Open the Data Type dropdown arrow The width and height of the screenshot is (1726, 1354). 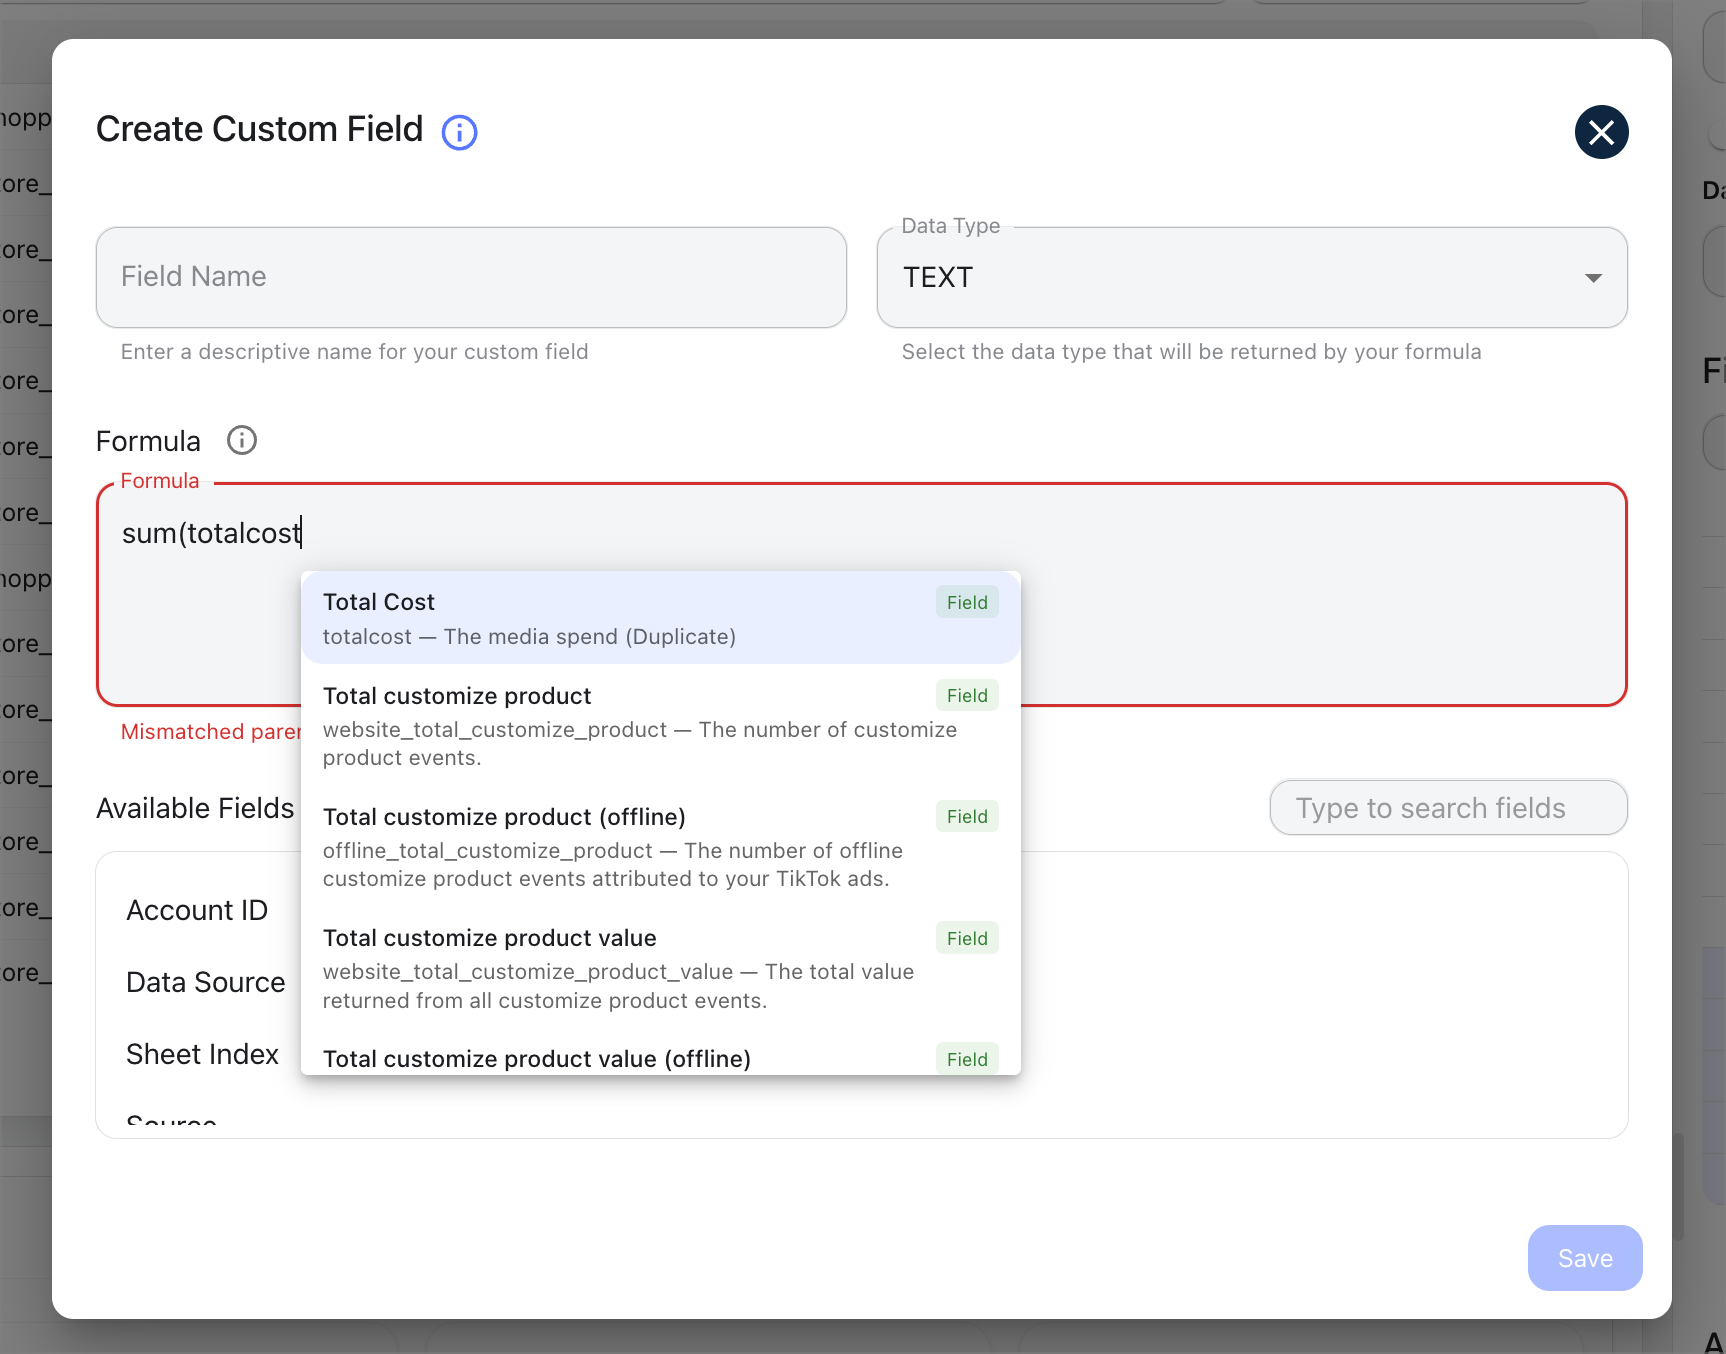click(x=1593, y=278)
